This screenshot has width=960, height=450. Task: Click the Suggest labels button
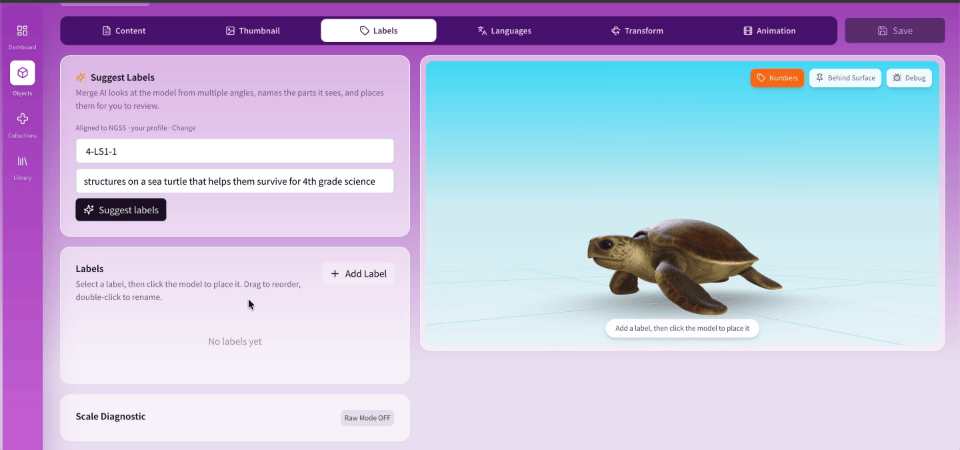(121, 210)
